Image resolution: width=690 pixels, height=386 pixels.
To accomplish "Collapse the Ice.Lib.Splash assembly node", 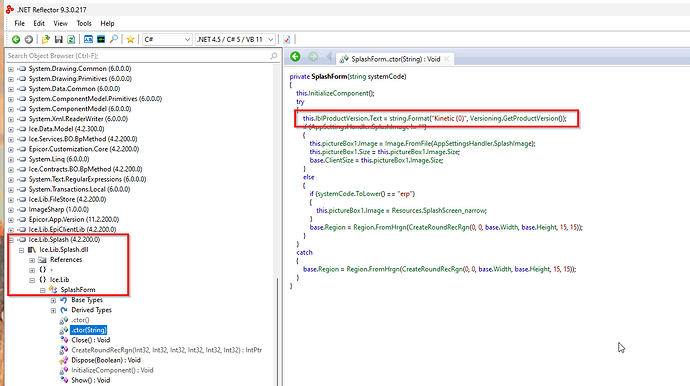I will [11, 240].
